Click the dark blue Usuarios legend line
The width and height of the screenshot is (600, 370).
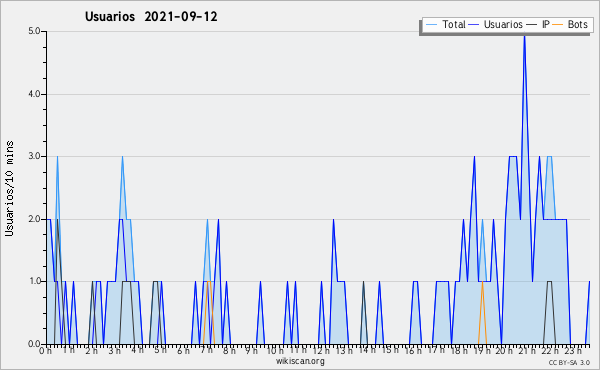[x=474, y=24]
